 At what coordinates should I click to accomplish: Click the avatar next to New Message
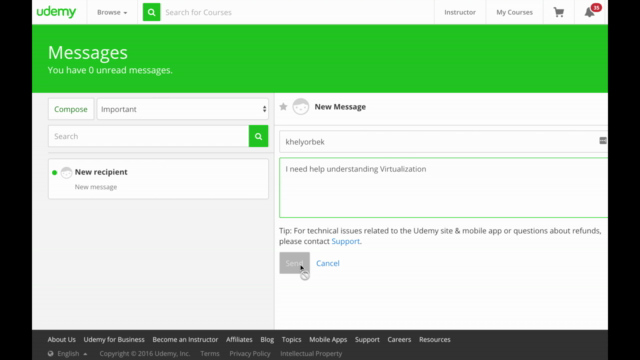[x=301, y=107]
